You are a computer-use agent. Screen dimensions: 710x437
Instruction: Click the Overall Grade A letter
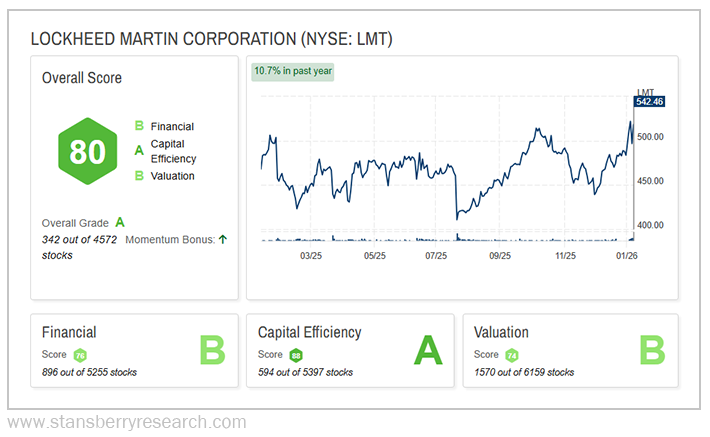pos(120,222)
